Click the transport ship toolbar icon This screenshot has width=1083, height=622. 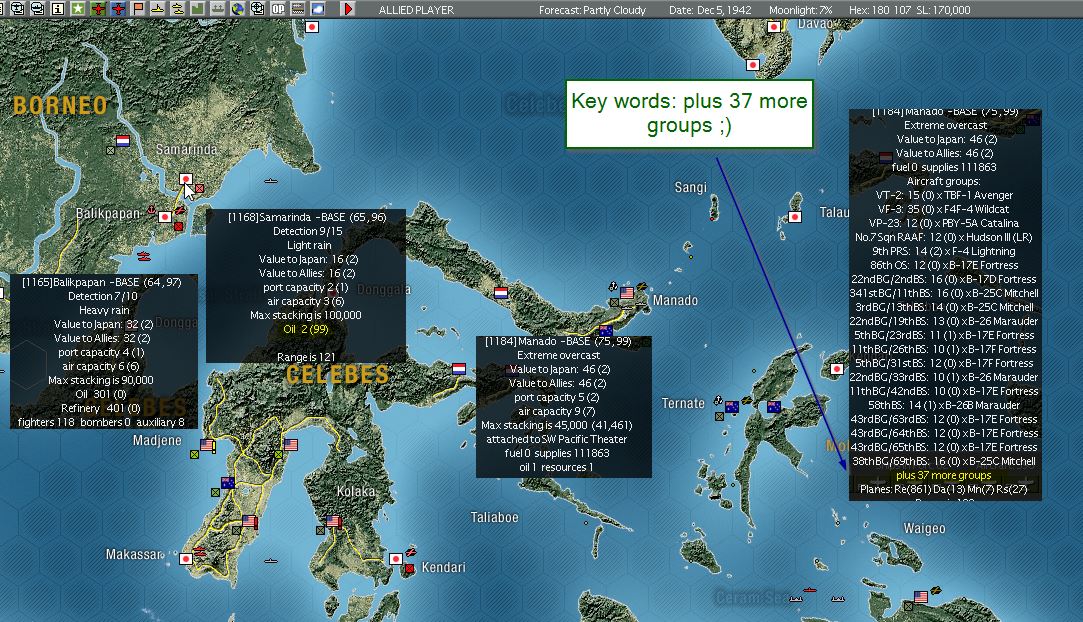coord(218,9)
